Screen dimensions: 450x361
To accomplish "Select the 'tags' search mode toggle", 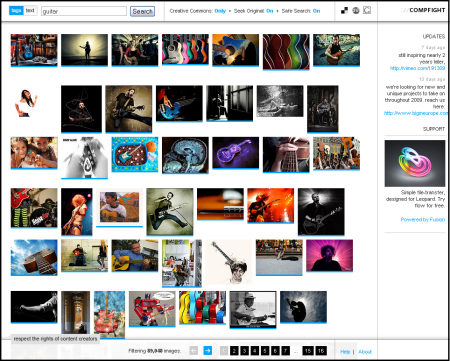I will coord(16,10).
